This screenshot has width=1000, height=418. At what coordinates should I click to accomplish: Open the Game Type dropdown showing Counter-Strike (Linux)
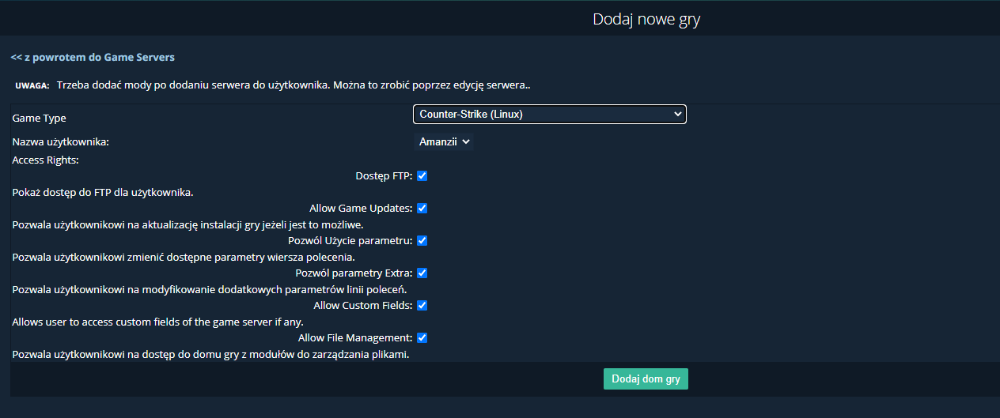click(550, 114)
